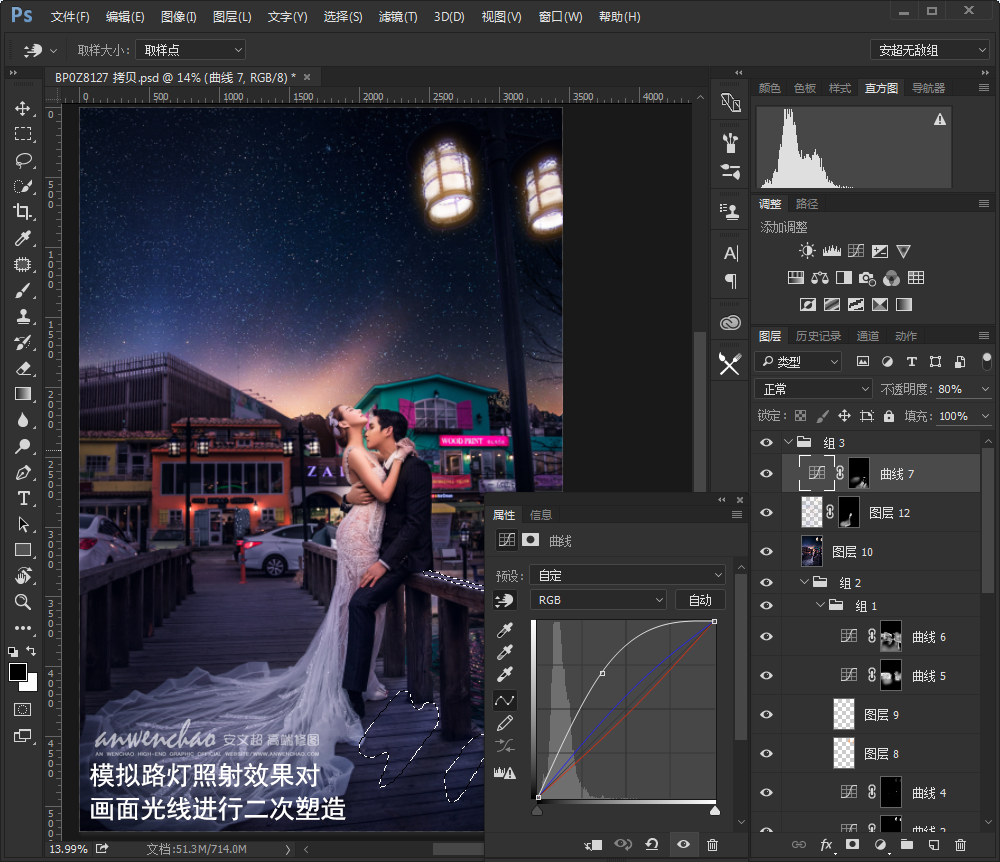Switch to the 路径 tab
The height and width of the screenshot is (862, 1000).
click(807, 204)
